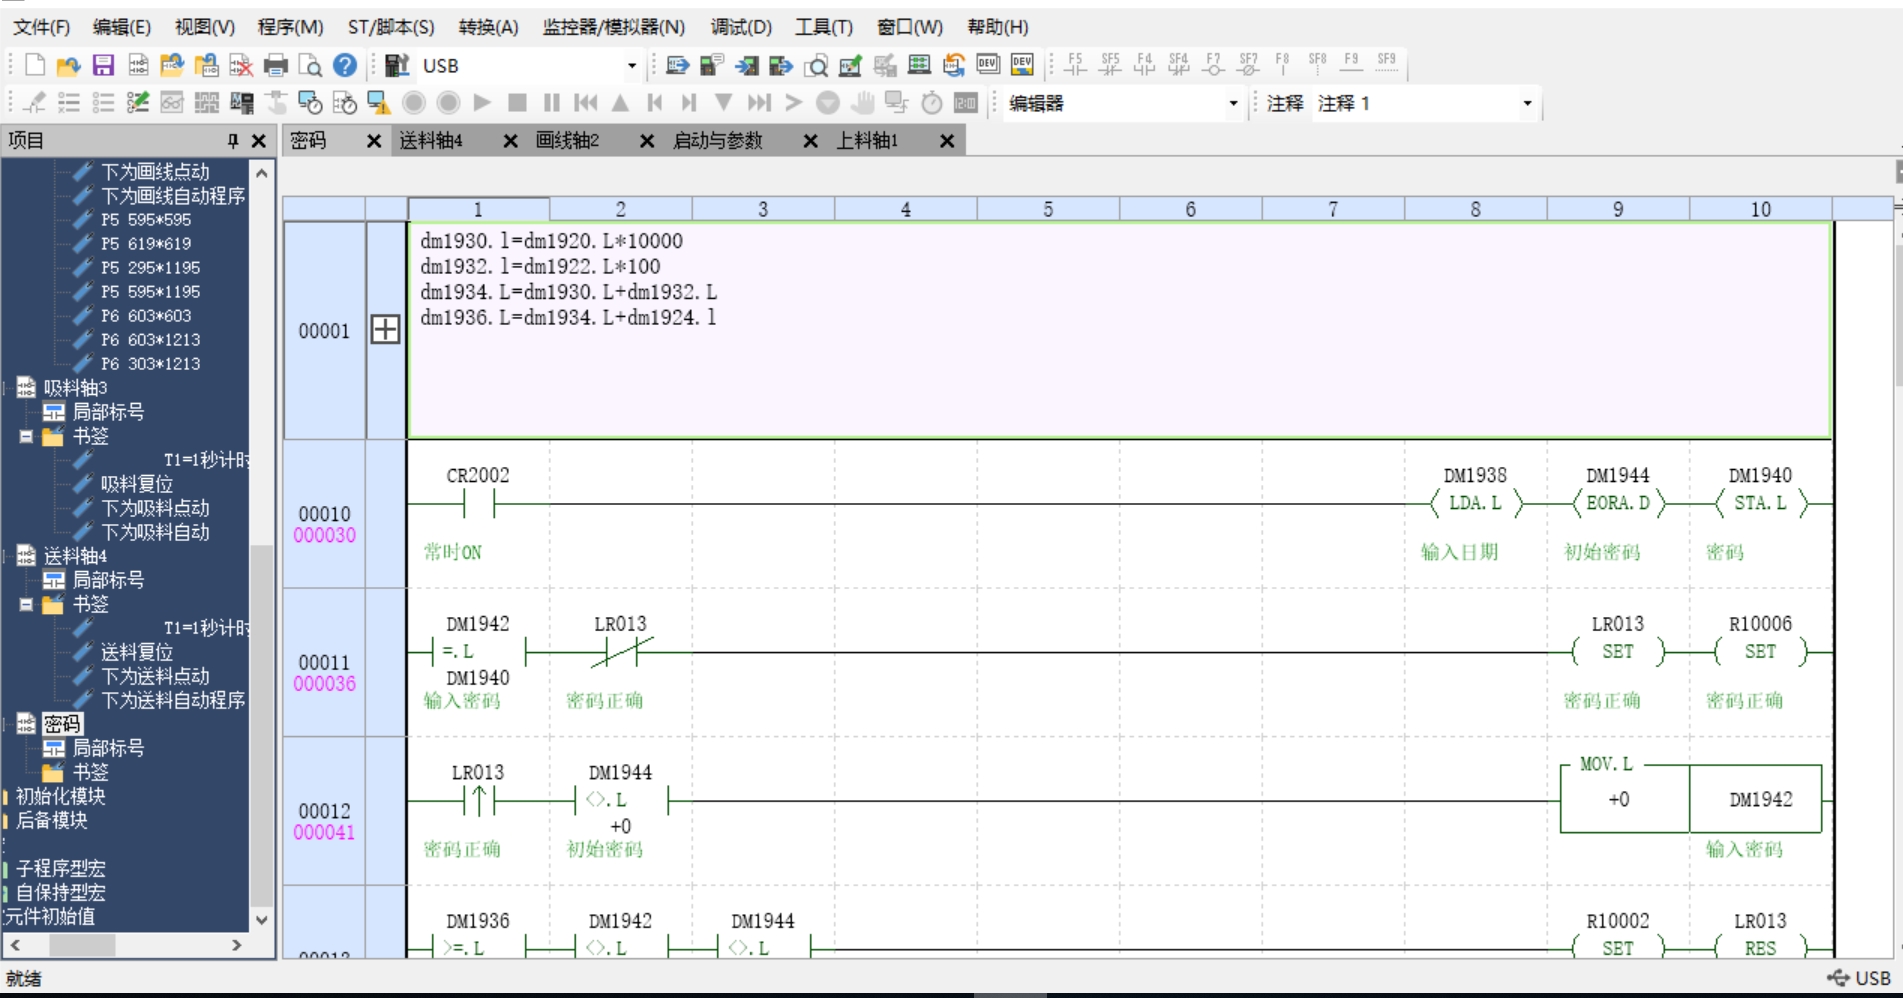Select P5 595*595 bookmark
This screenshot has height=998, width=1903.
coord(146,220)
